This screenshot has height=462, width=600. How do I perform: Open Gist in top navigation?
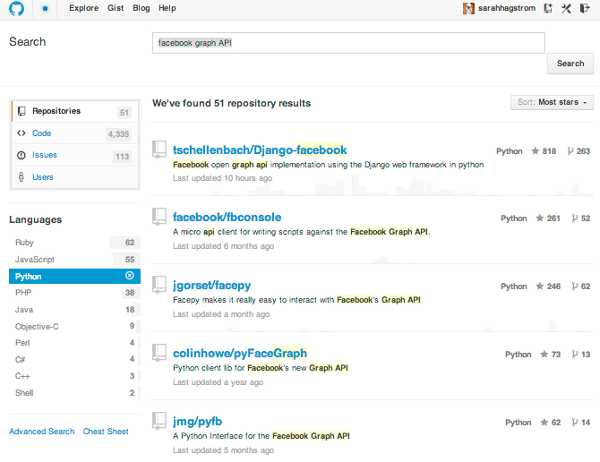(x=116, y=8)
